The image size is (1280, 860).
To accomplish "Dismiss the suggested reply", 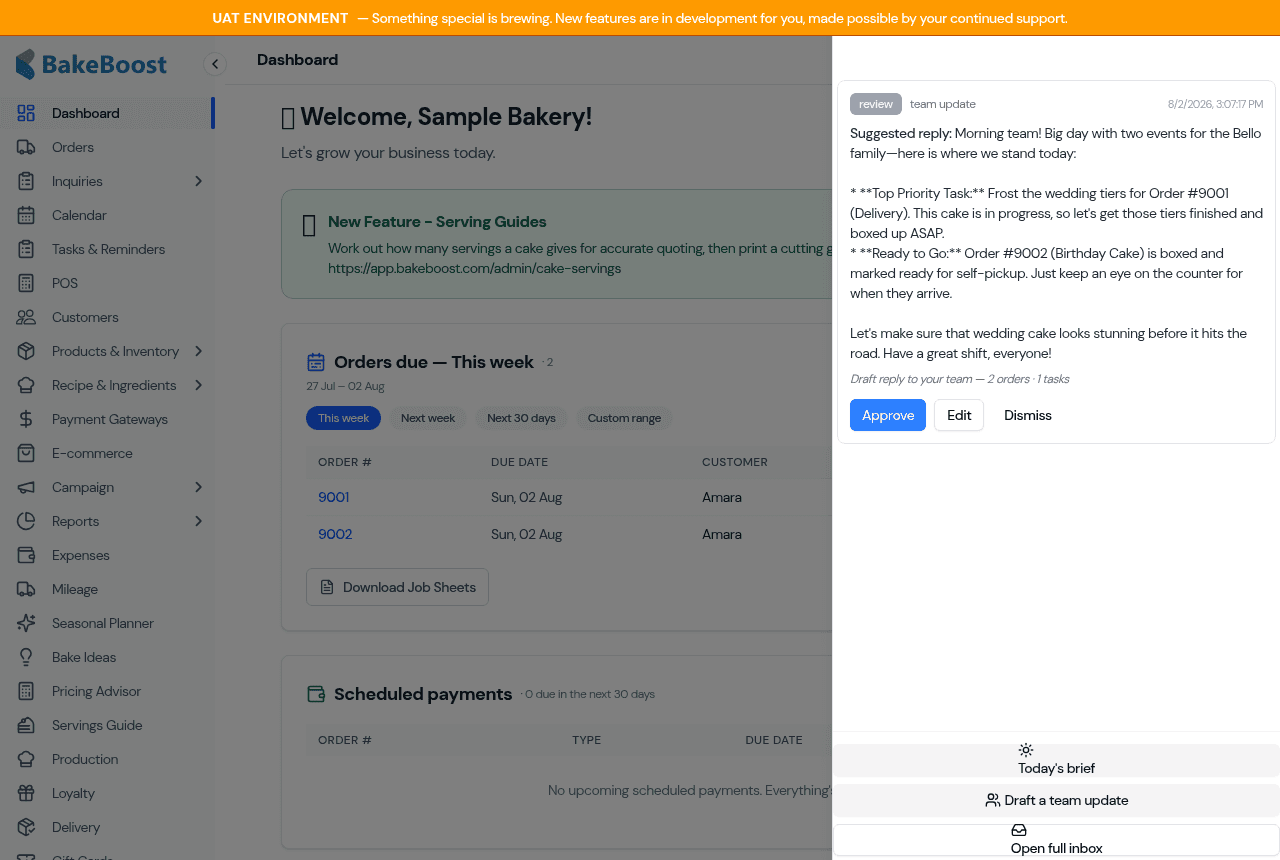I will [x=1028, y=415].
